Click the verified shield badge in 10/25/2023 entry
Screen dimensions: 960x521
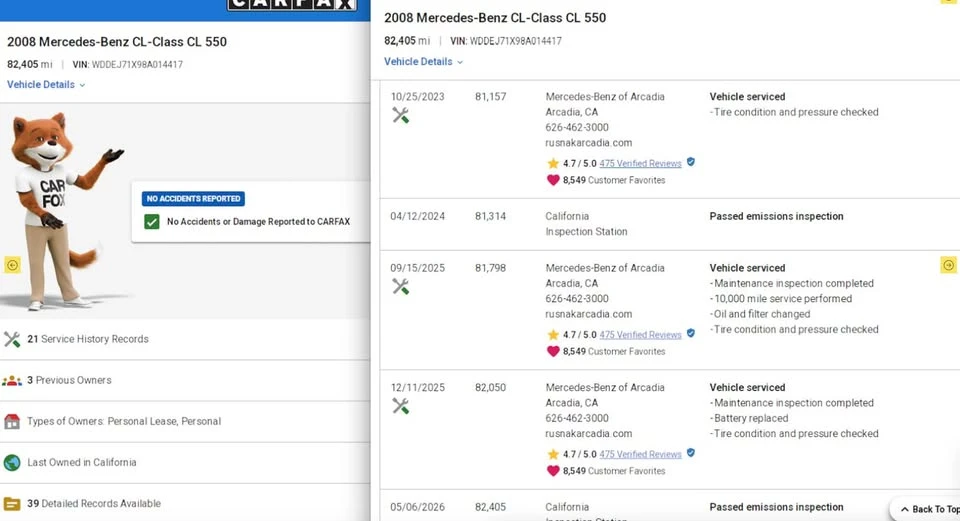691,162
